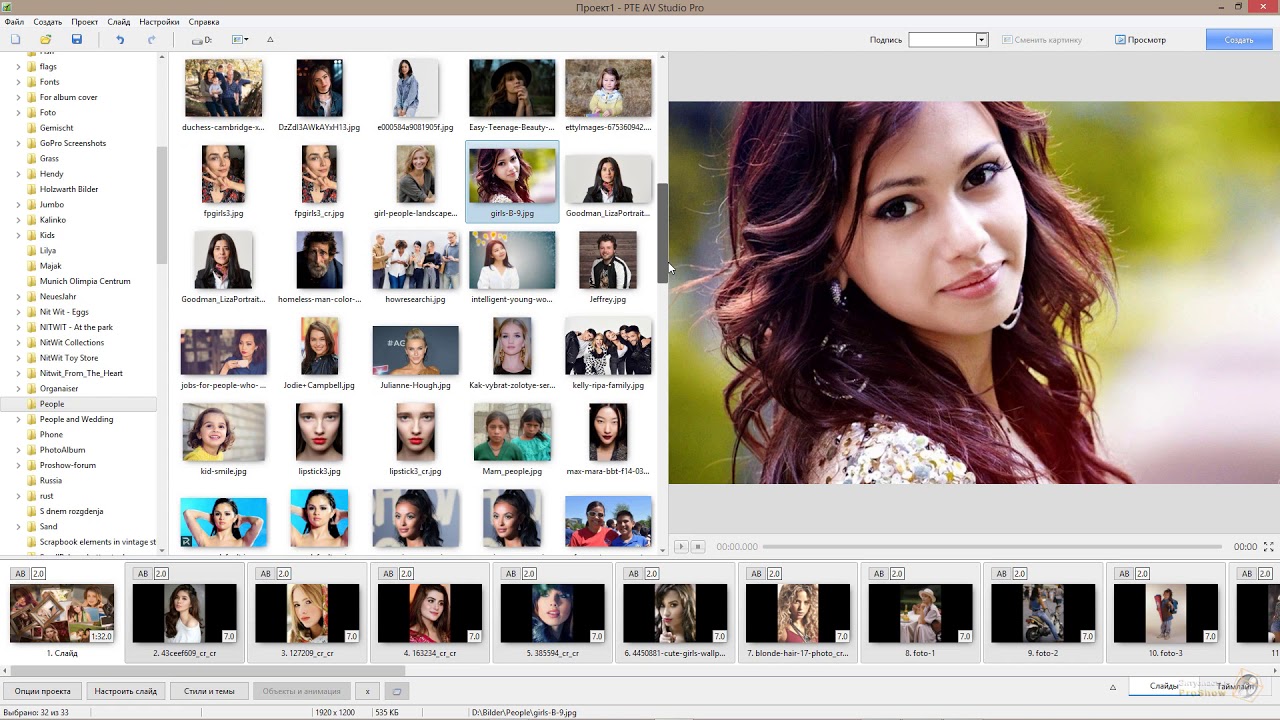Screen dimensions: 1280x720
Task: Click AB transition icon on slide 8. foto-1
Action: (879, 574)
